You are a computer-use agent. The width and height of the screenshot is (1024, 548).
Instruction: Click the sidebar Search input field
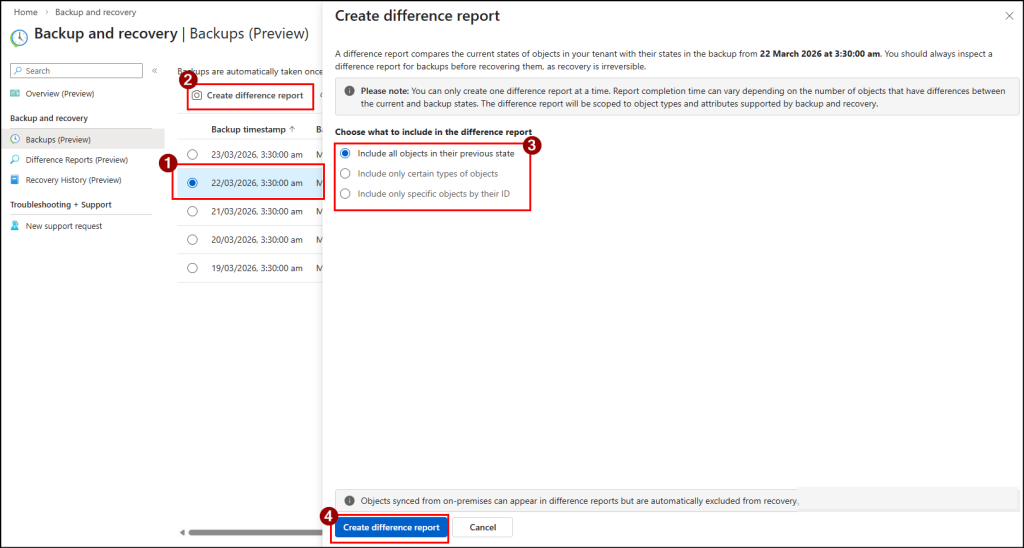coord(80,71)
